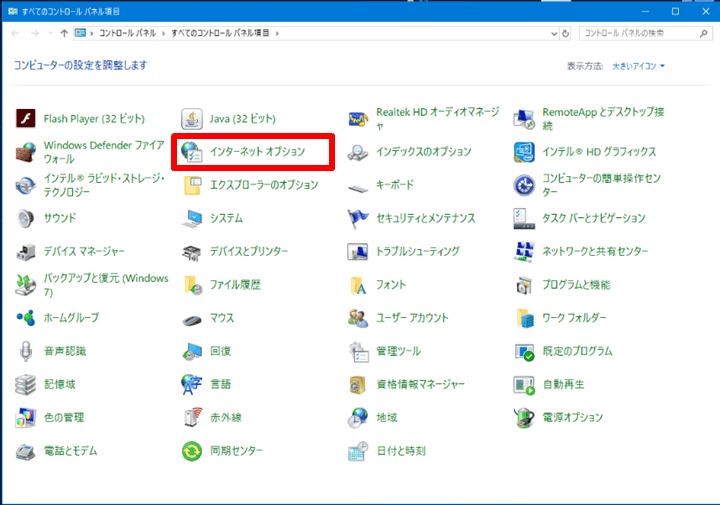The image size is (720, 505).
Task: Select コントロール パネル breadcrumb in address bar
Action: [128, 33]
